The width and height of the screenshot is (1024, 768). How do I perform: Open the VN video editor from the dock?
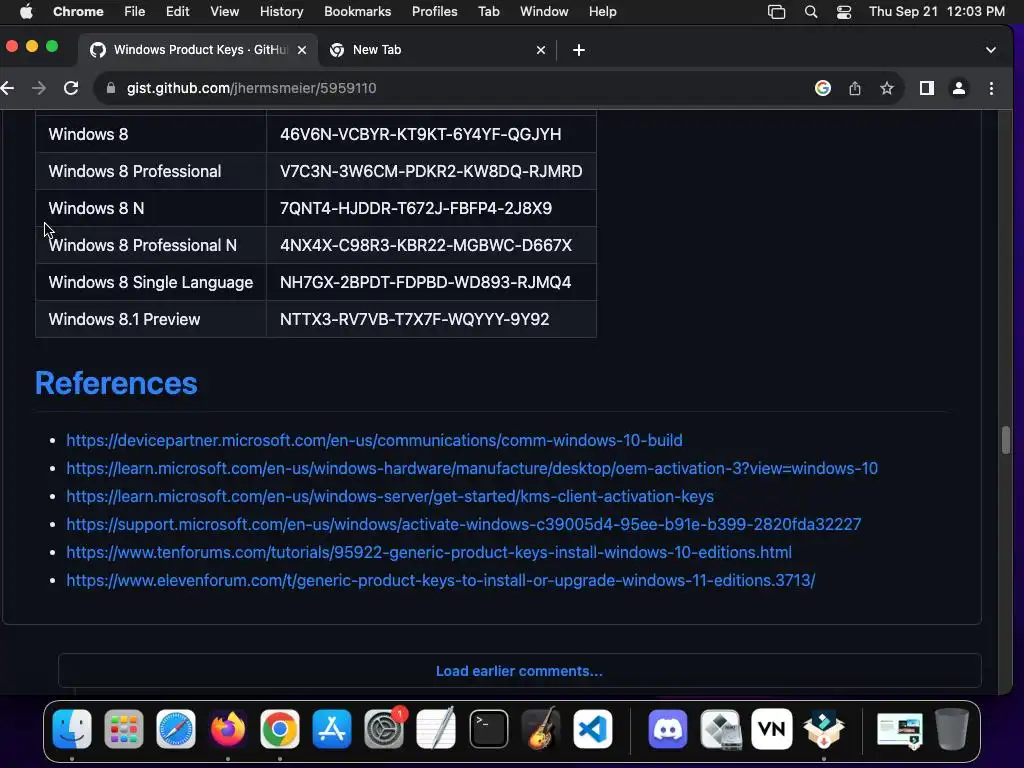point(772,729)
